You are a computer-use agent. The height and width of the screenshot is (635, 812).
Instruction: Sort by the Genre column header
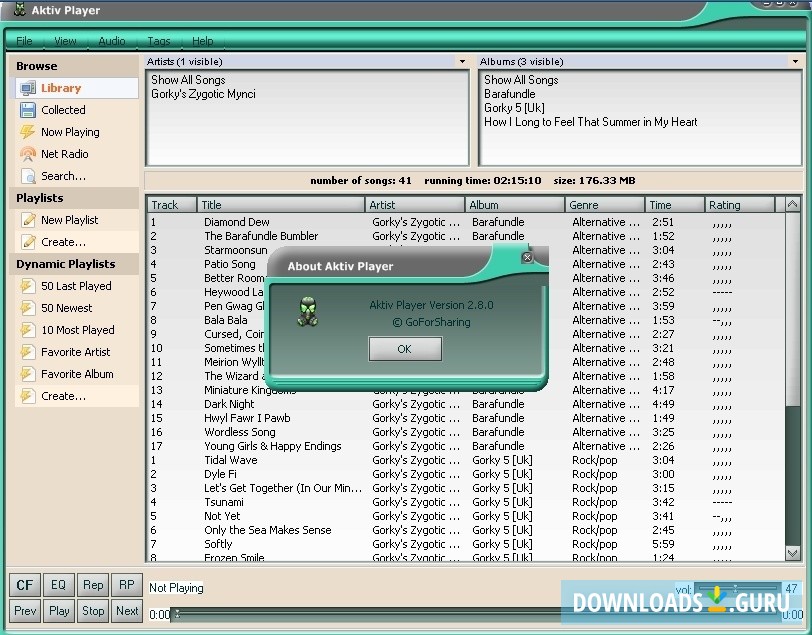pos(605,205)
